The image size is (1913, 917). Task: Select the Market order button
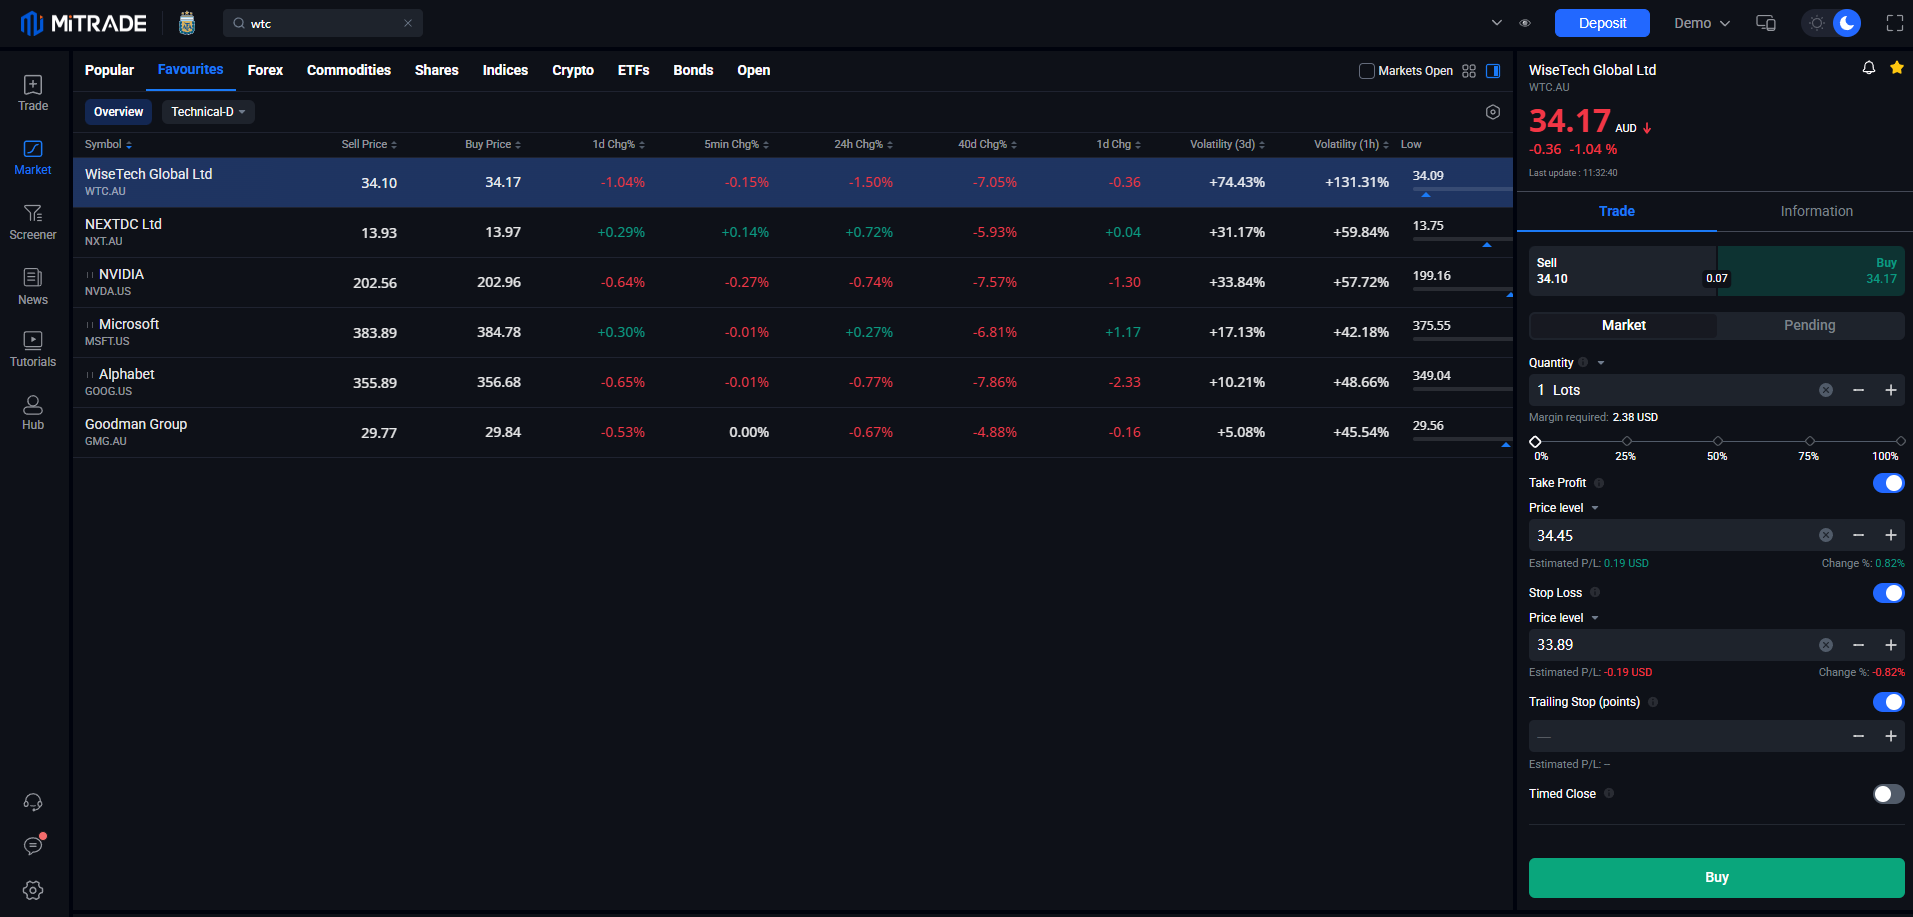(x=1623, y=325)
